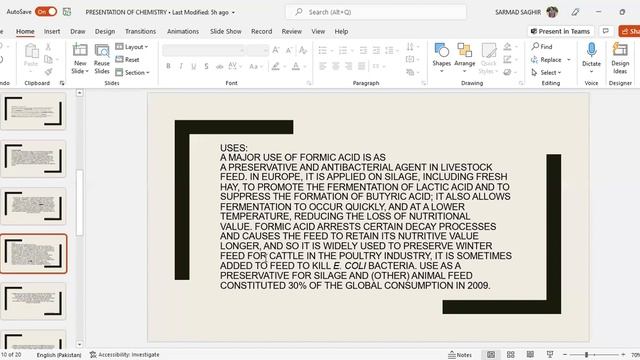640x360 pixels.
Task: Click the Replace button
Action: (x=547, y=60)
